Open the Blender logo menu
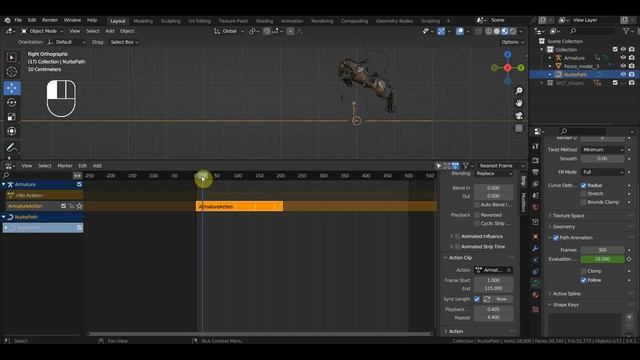640x360 pixels. 7,20
